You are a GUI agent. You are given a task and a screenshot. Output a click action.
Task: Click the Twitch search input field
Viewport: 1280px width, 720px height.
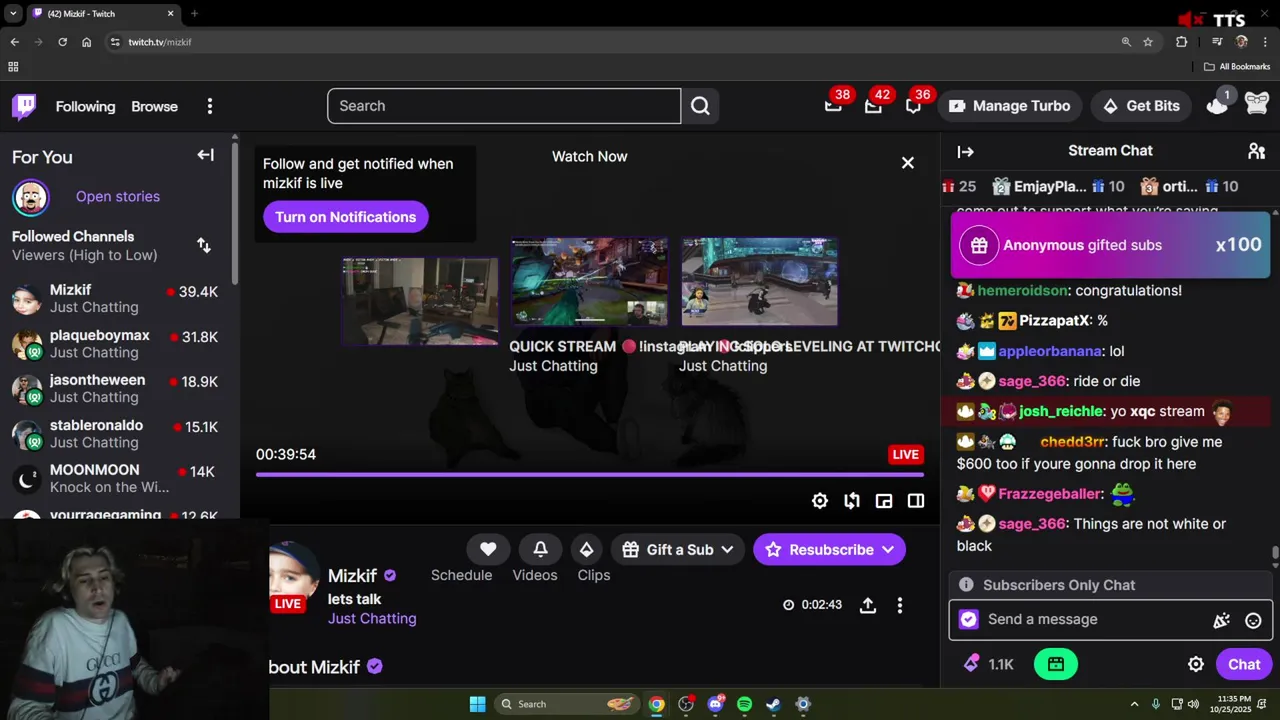coord(504,106)
